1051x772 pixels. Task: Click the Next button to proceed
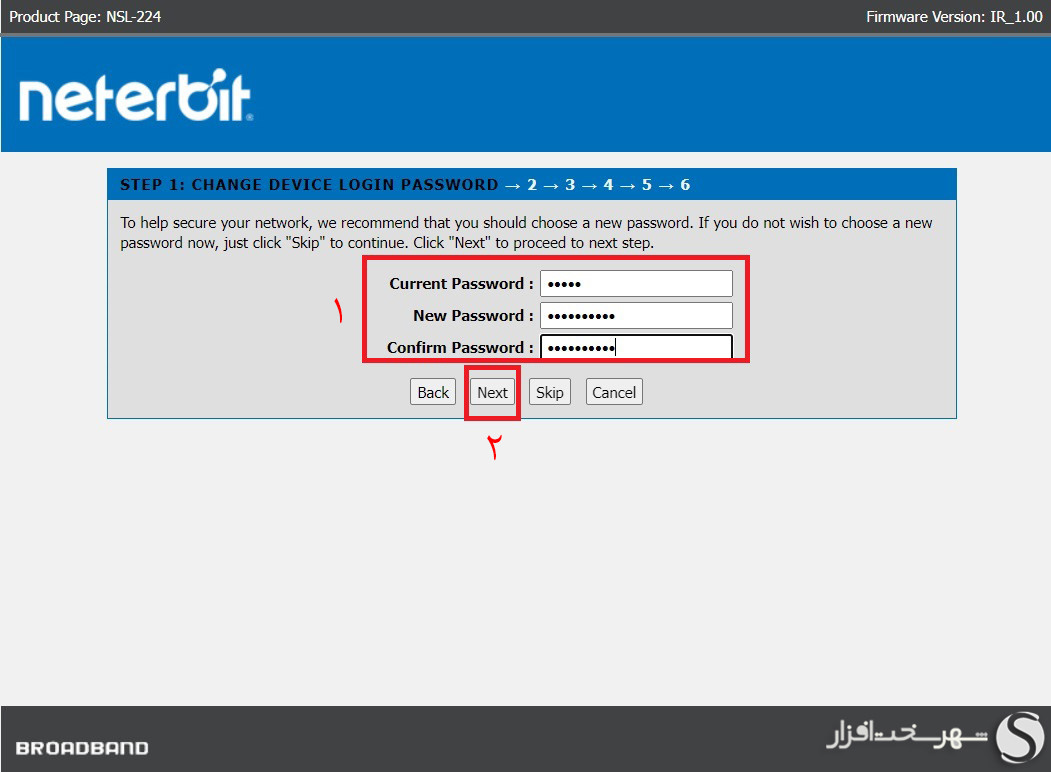[x=492, y=391]
